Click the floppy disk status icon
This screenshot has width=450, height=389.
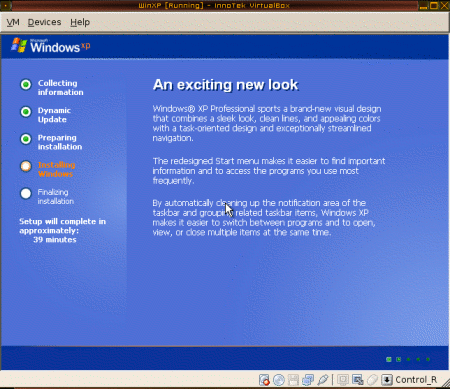tap(293, 380)
